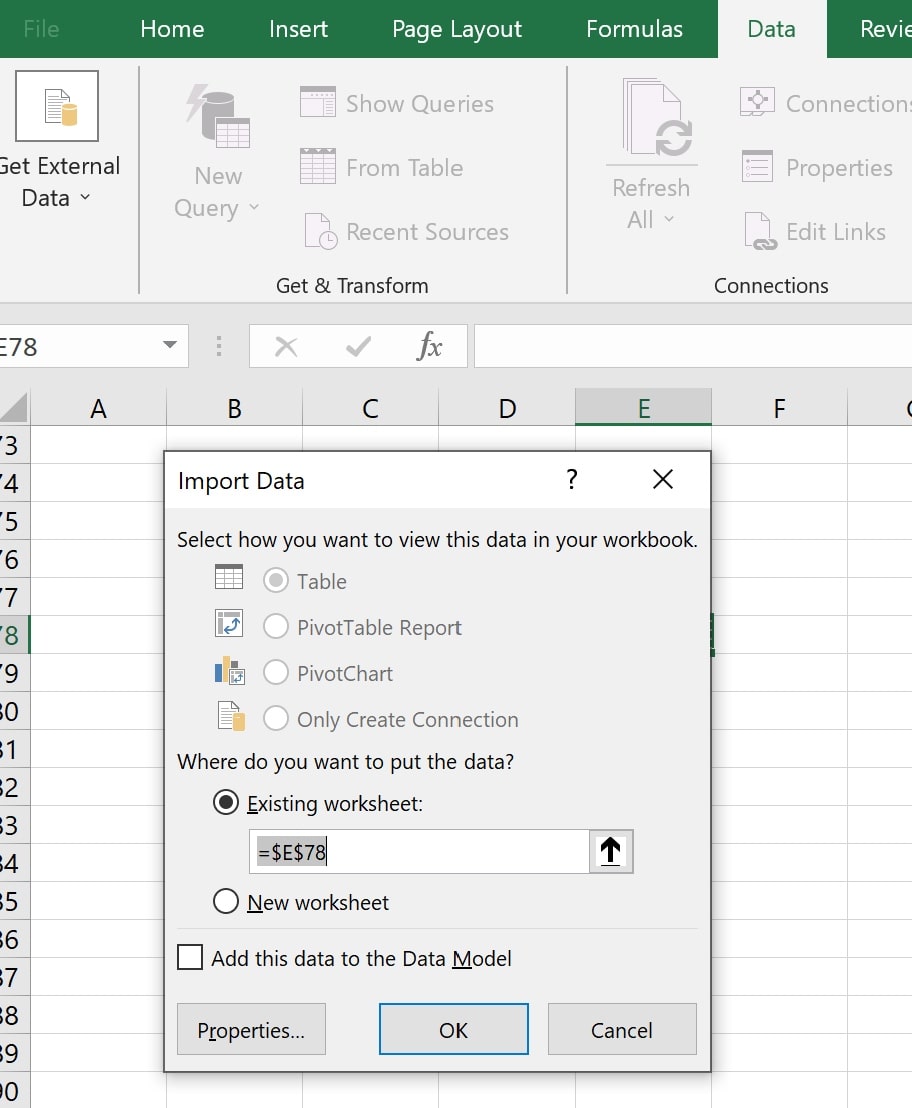This screenshot has height=1108, width=912.
Task: Expand the Get External Data dropdown
Action: 85,198
